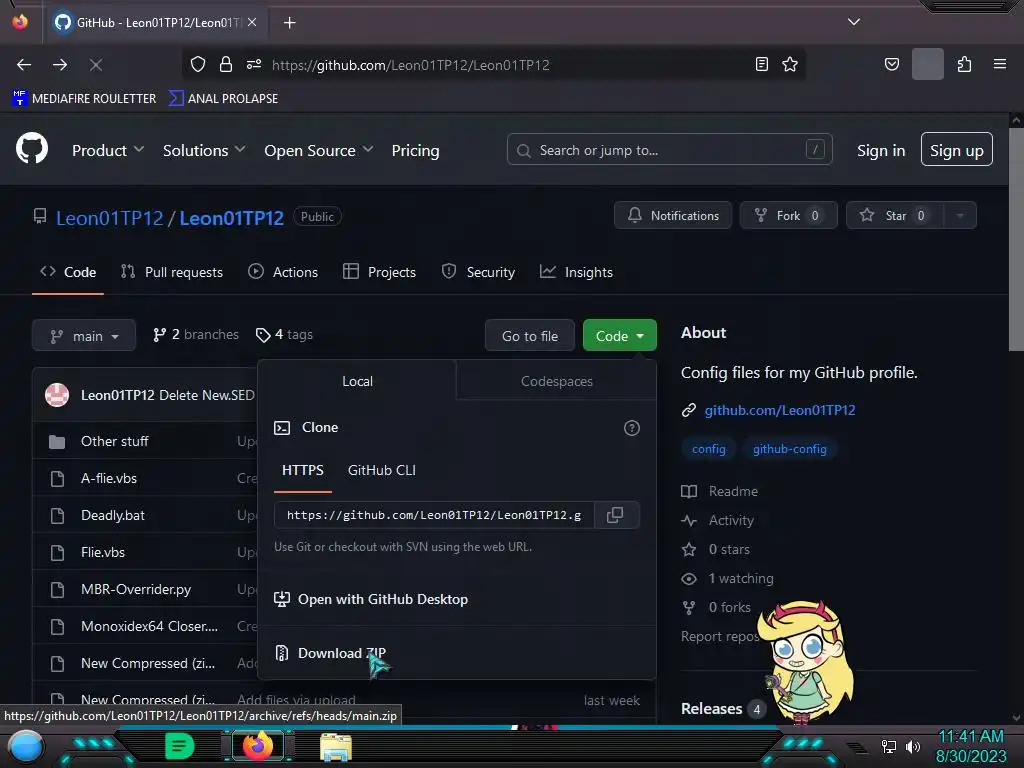Open the main branch selector dropdown

tap(84, 336)
